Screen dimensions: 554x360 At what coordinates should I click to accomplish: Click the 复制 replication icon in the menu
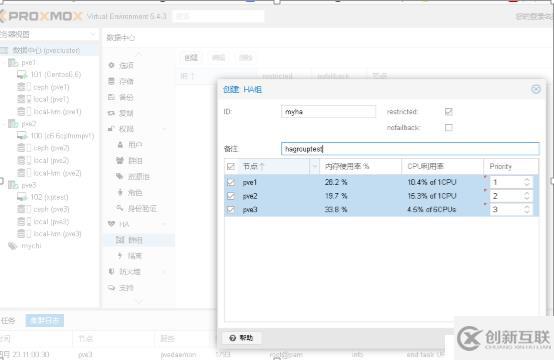click(x=111, y=113)
